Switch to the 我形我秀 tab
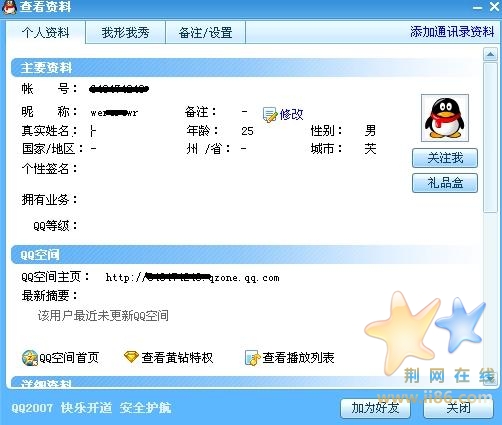Image resolution: width=502 pixels, height=425 pixels. (125, 33)
